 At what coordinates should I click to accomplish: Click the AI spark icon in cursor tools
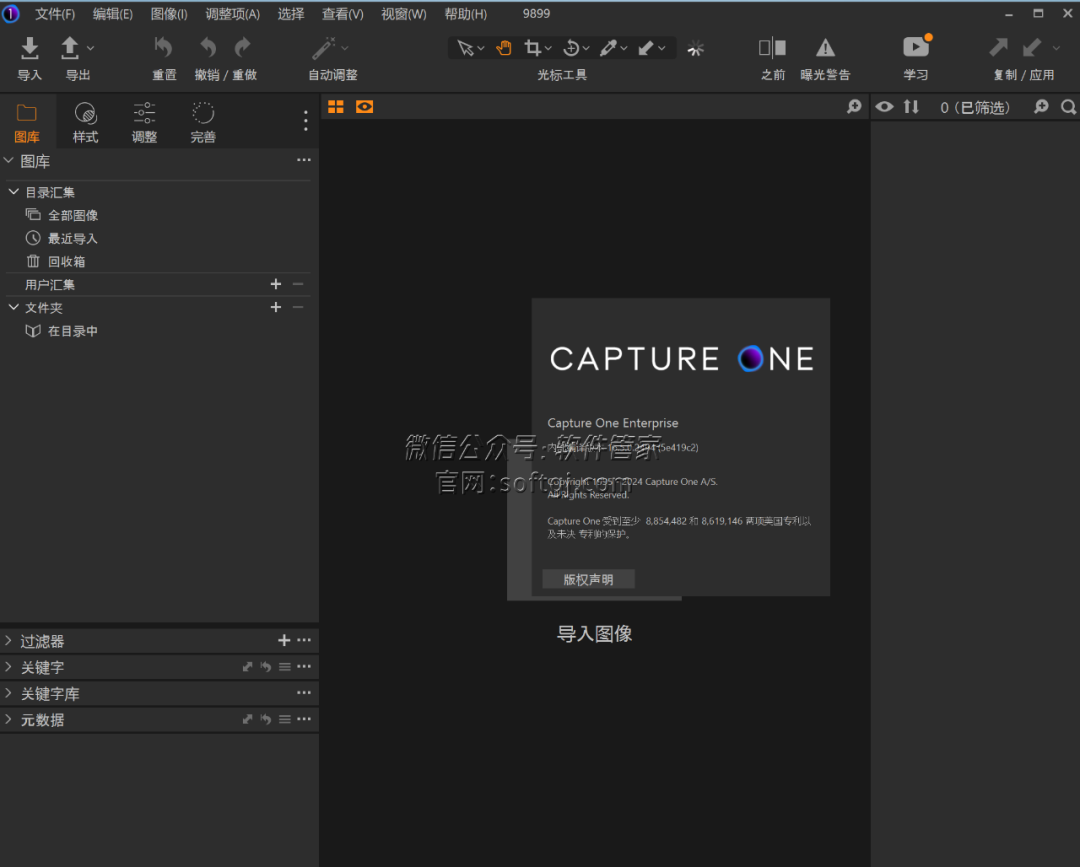pos(696,48)
